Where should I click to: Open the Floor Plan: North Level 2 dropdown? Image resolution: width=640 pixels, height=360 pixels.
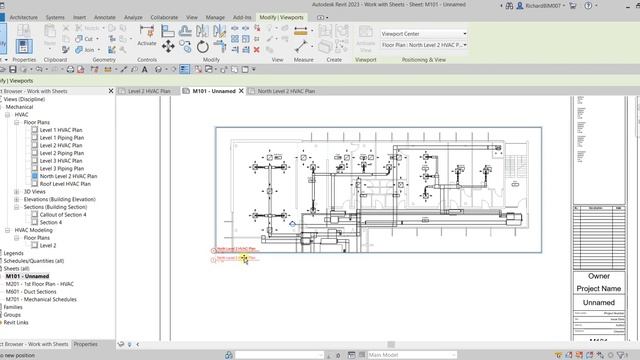[424, 45]
